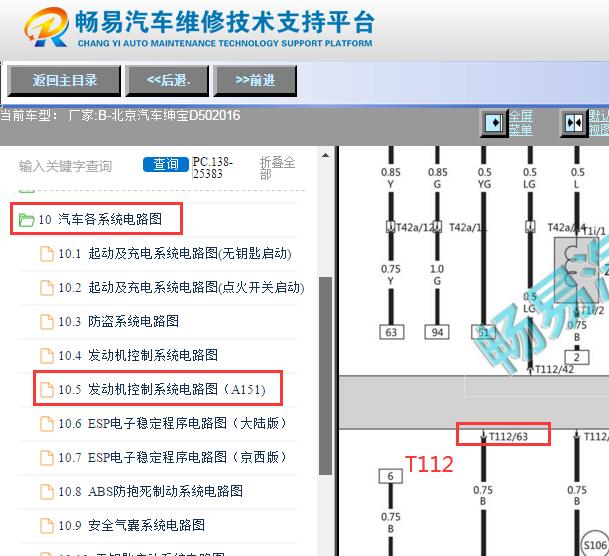Click the tree-list scrollbar up arrow
The width and height of the screenshot is (609, 556).
tap(325, 155)
